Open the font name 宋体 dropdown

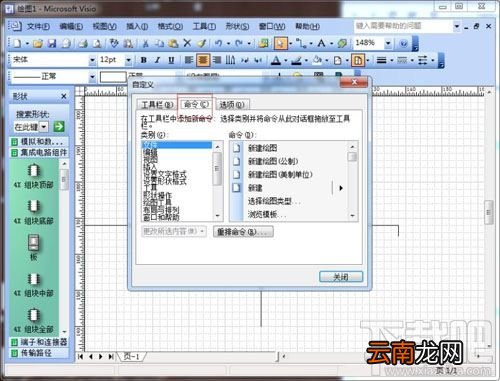pos(92,60)
